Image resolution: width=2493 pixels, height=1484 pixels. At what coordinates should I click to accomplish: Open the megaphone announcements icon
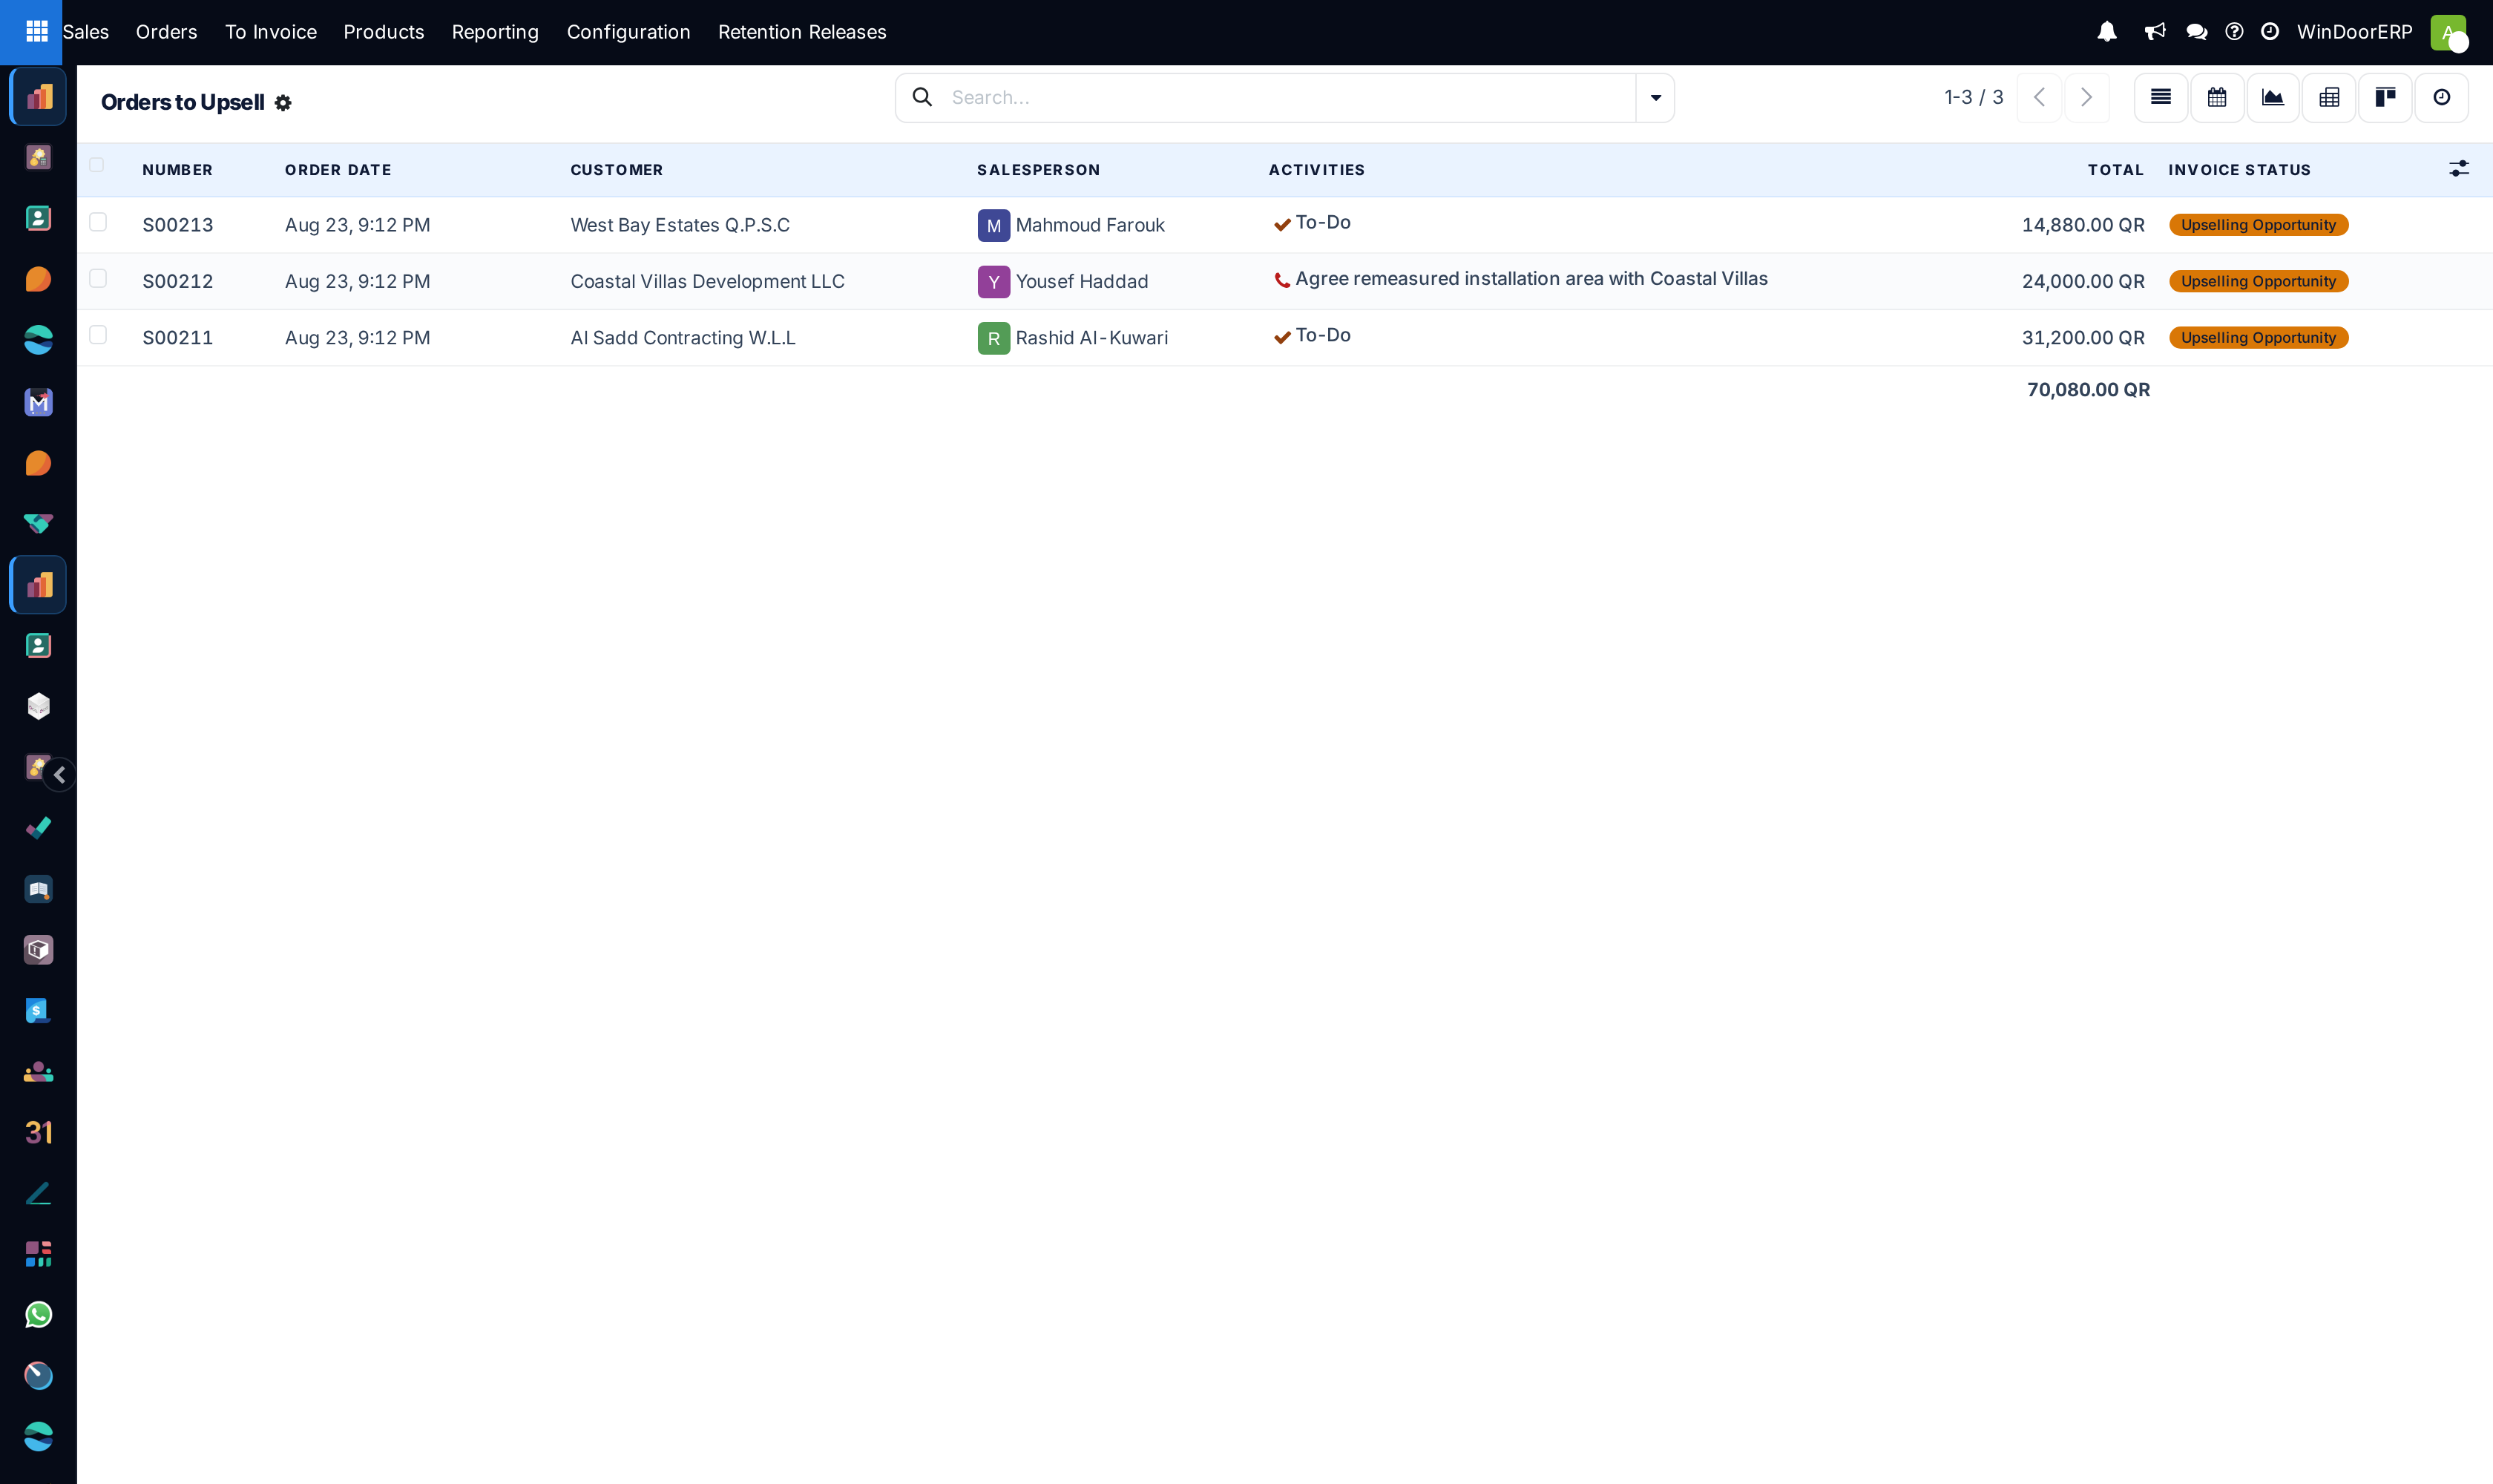pos(2154,32)
